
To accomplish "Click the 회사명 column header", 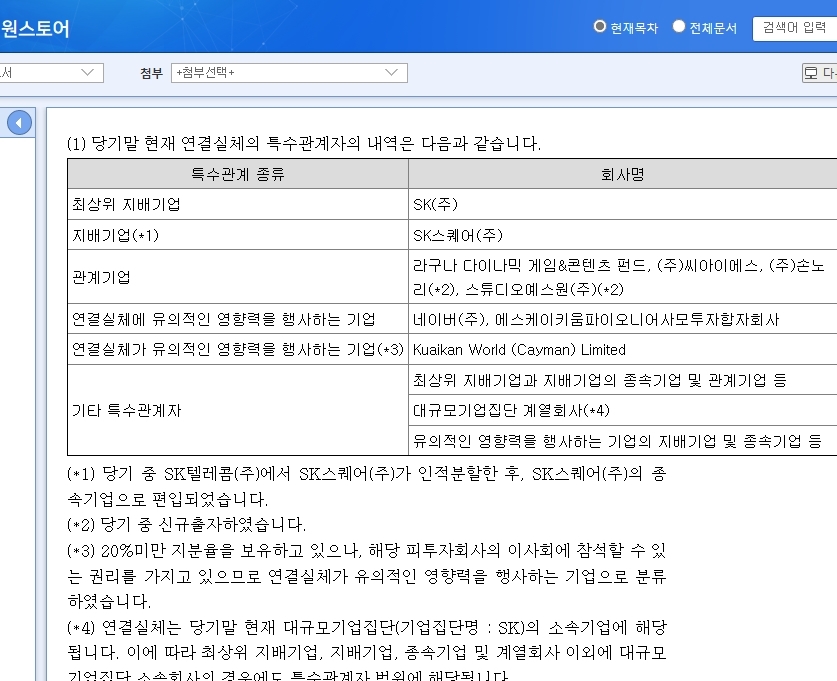I will pos(622,174).
